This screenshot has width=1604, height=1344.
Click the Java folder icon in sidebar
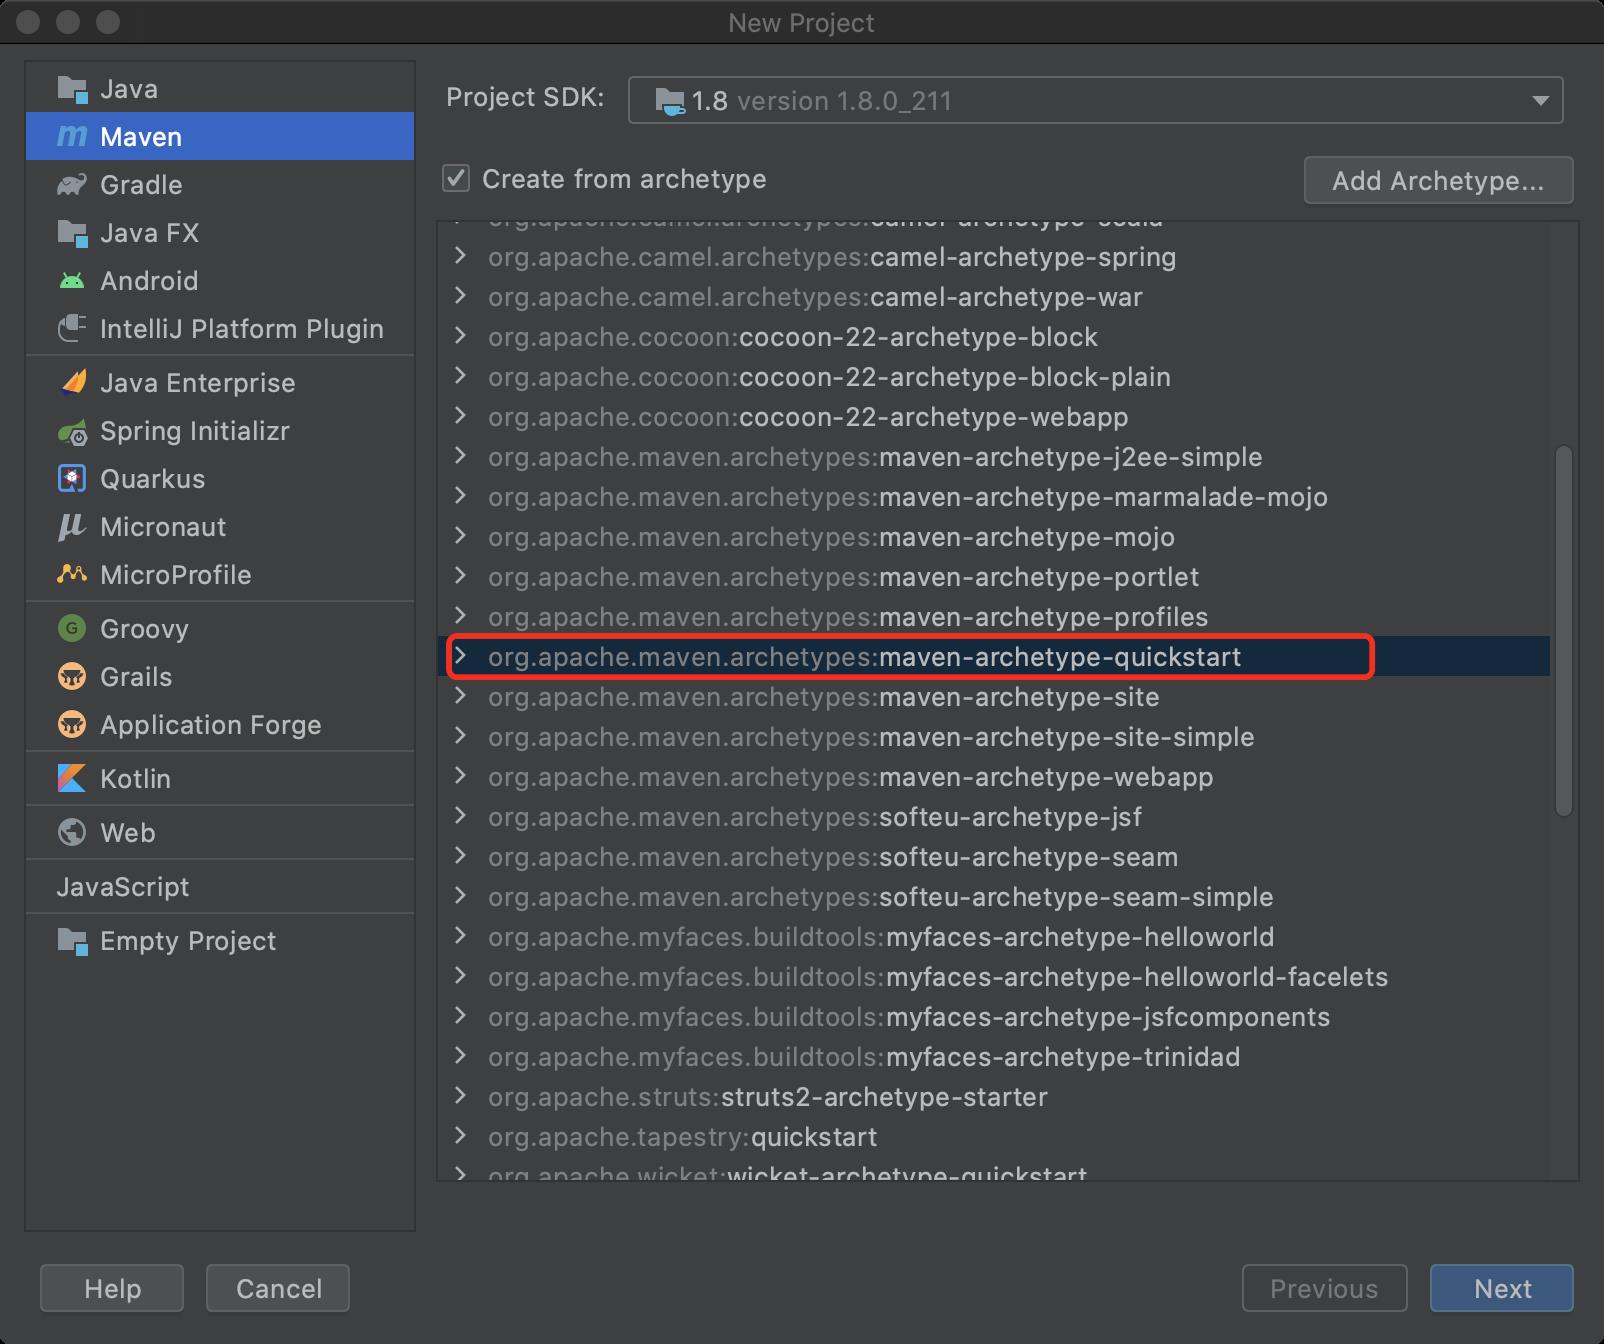[72, 89]
